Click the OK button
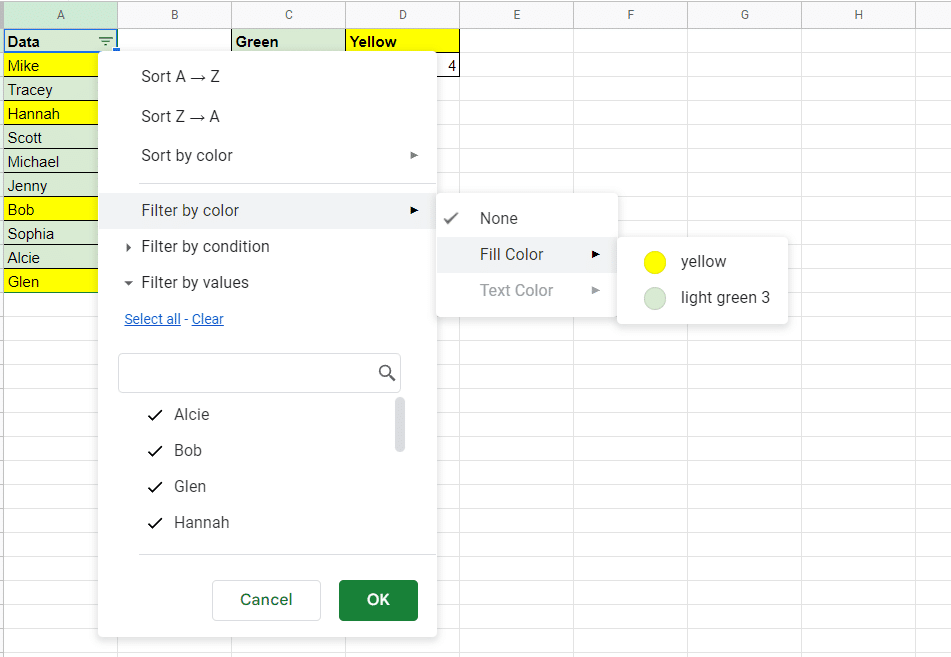 (x=378, y=600)
